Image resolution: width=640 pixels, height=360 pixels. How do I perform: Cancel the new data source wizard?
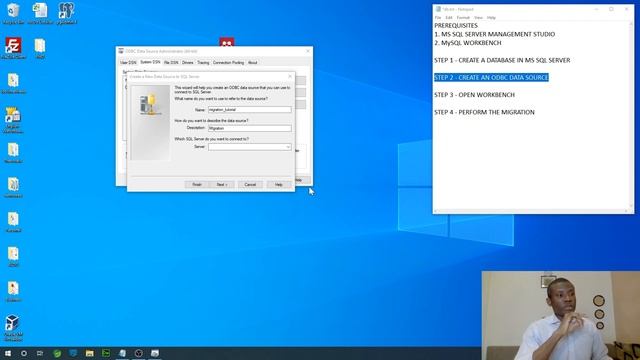[x=250, y=184]
